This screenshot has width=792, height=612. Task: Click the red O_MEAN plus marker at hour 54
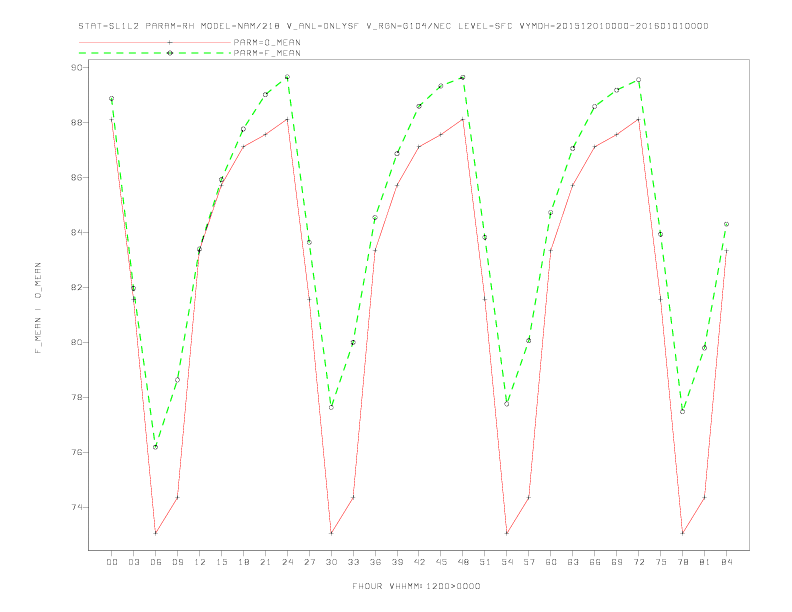click(507, 533)
